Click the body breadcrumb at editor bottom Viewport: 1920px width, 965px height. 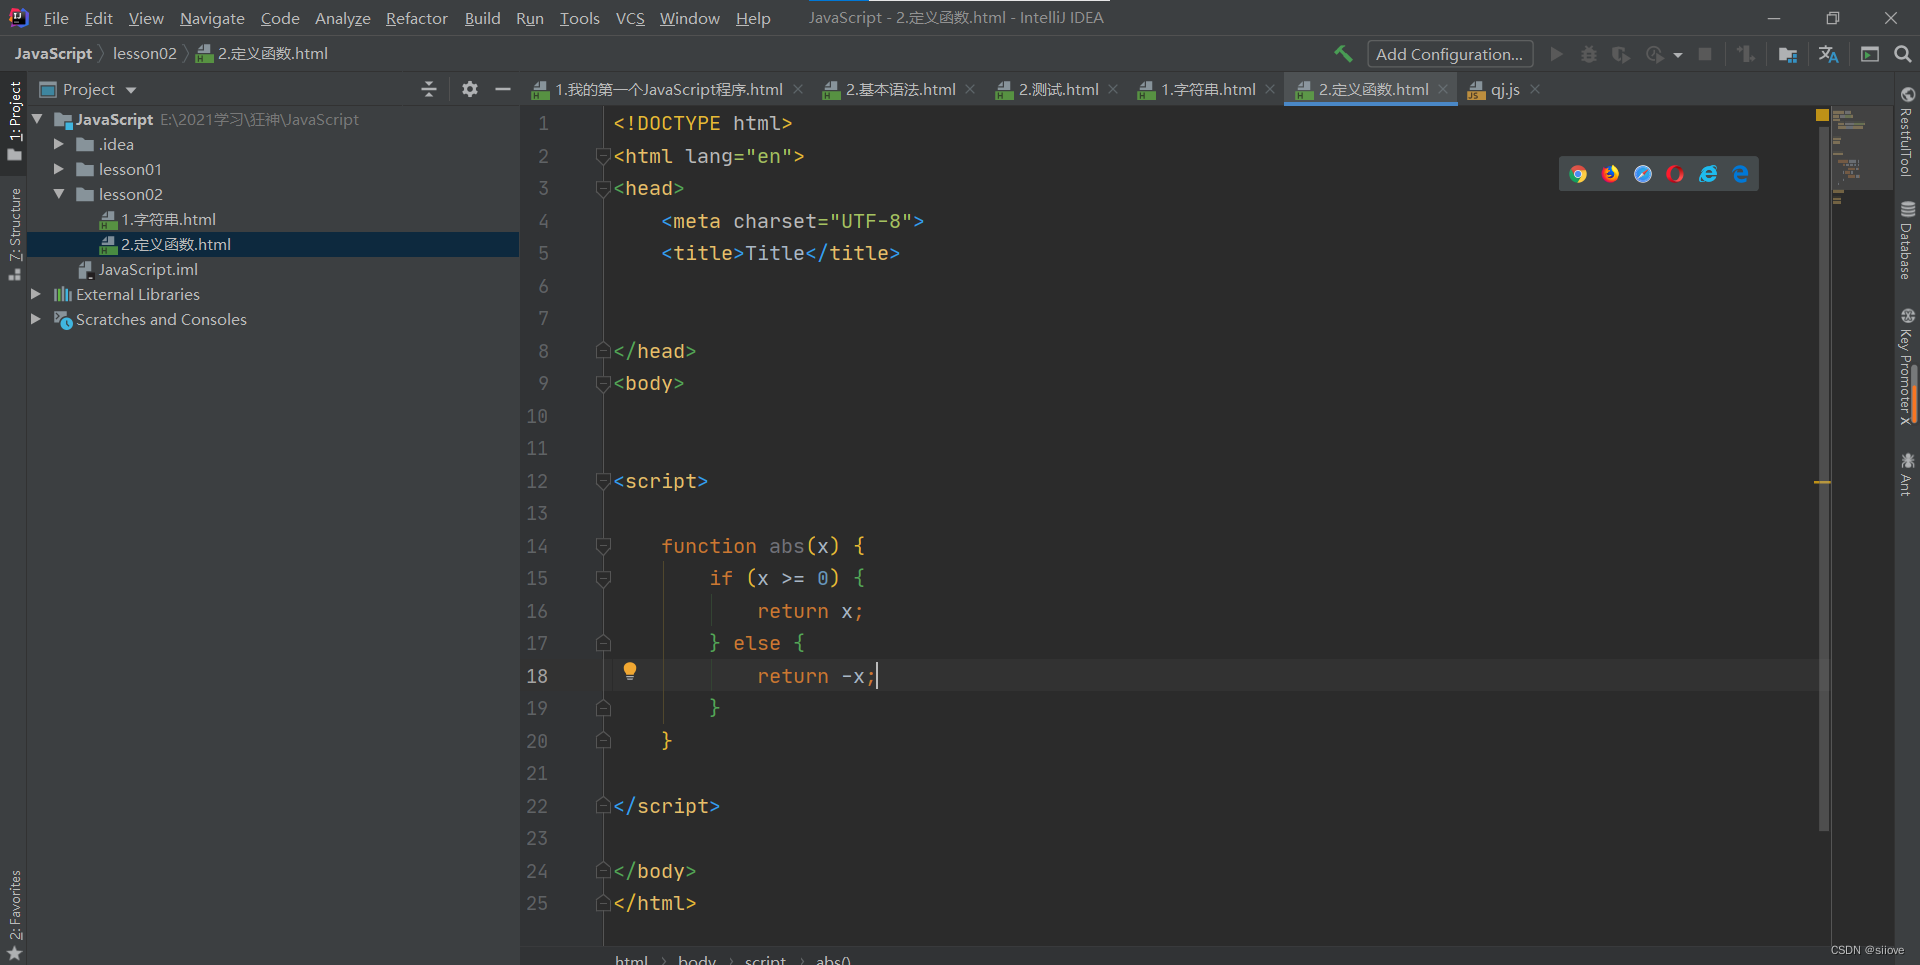click(x=697, y=959)
